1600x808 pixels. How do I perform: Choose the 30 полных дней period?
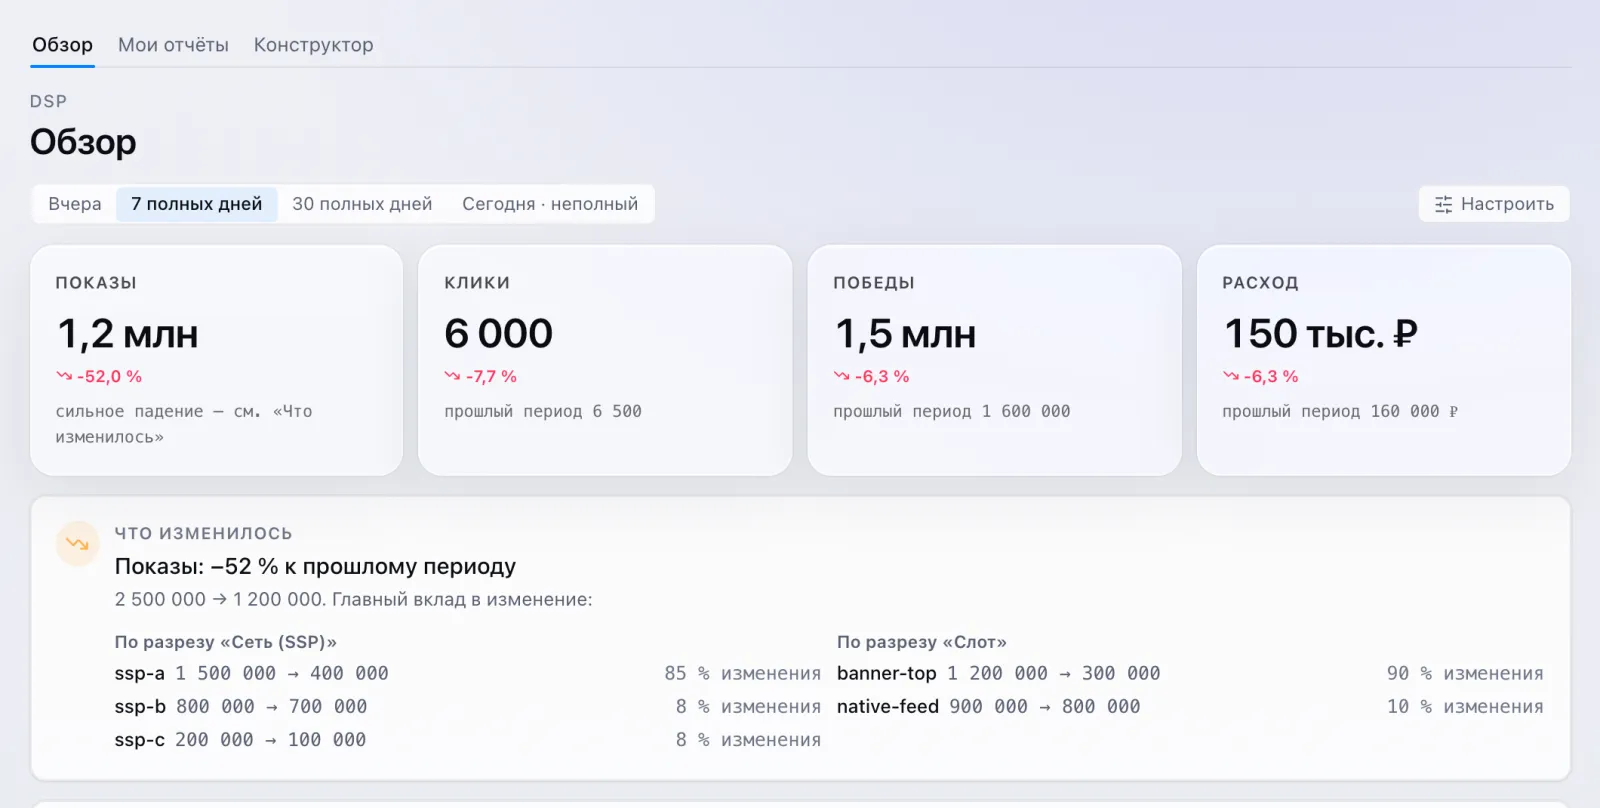tap(362, 204)
